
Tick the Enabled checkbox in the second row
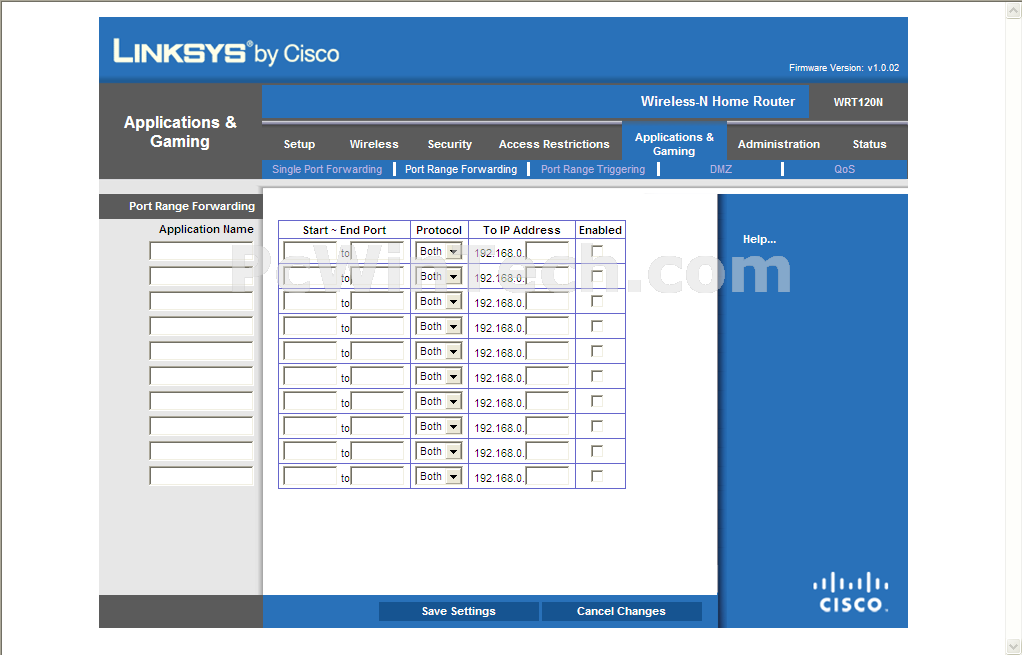[x=596, y=276]
